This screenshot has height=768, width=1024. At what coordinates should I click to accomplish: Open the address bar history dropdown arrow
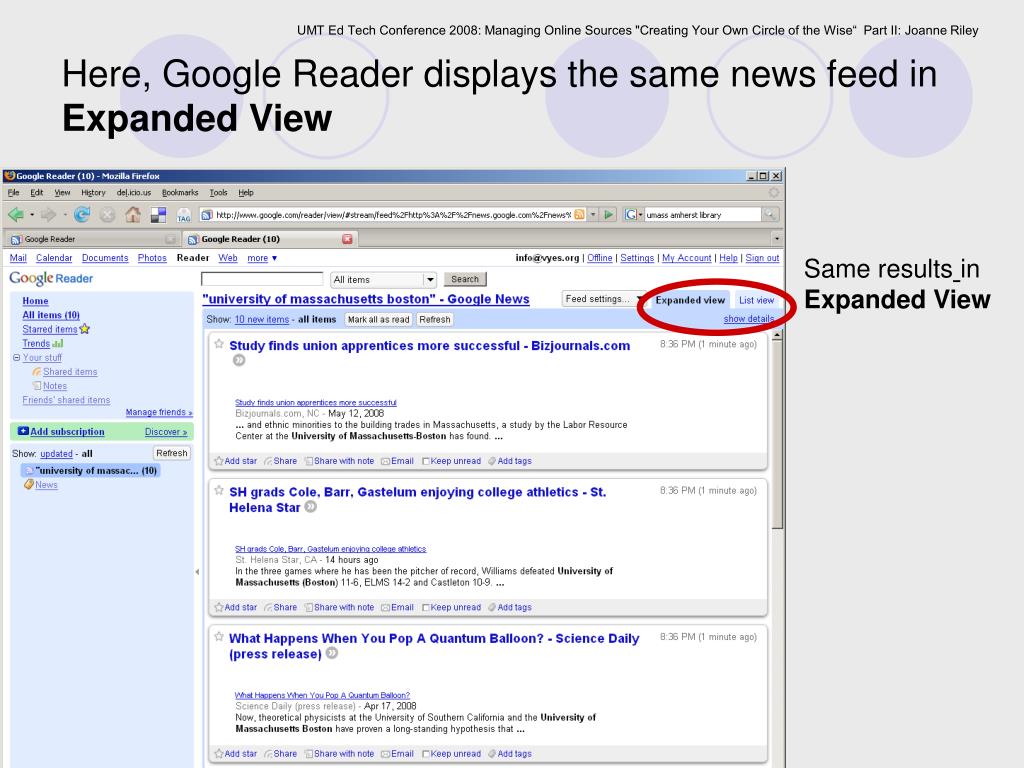pos(593,214)
